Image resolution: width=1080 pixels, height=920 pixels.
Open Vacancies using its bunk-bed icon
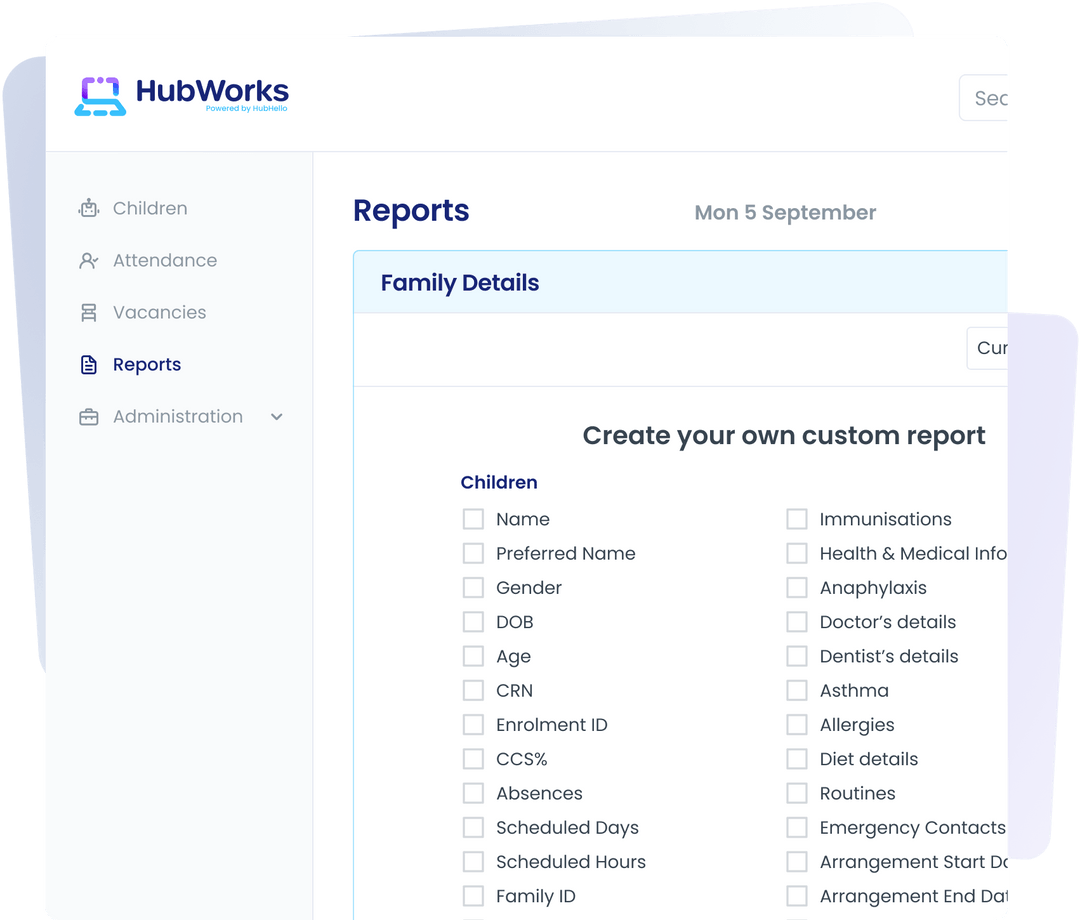point(89,312)
